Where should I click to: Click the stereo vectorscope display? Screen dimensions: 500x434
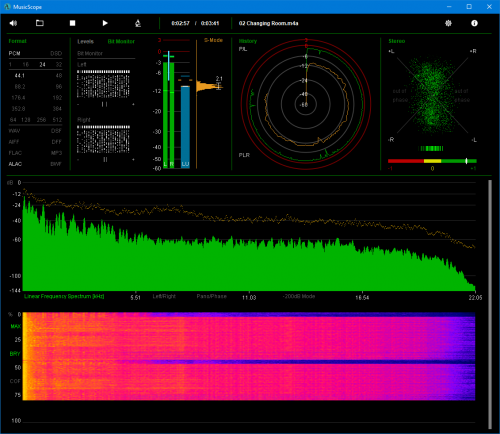click(432, 95)
